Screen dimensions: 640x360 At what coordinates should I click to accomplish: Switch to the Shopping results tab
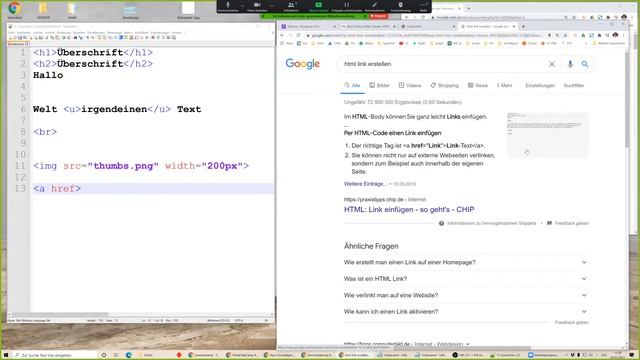tap(444, 85)
